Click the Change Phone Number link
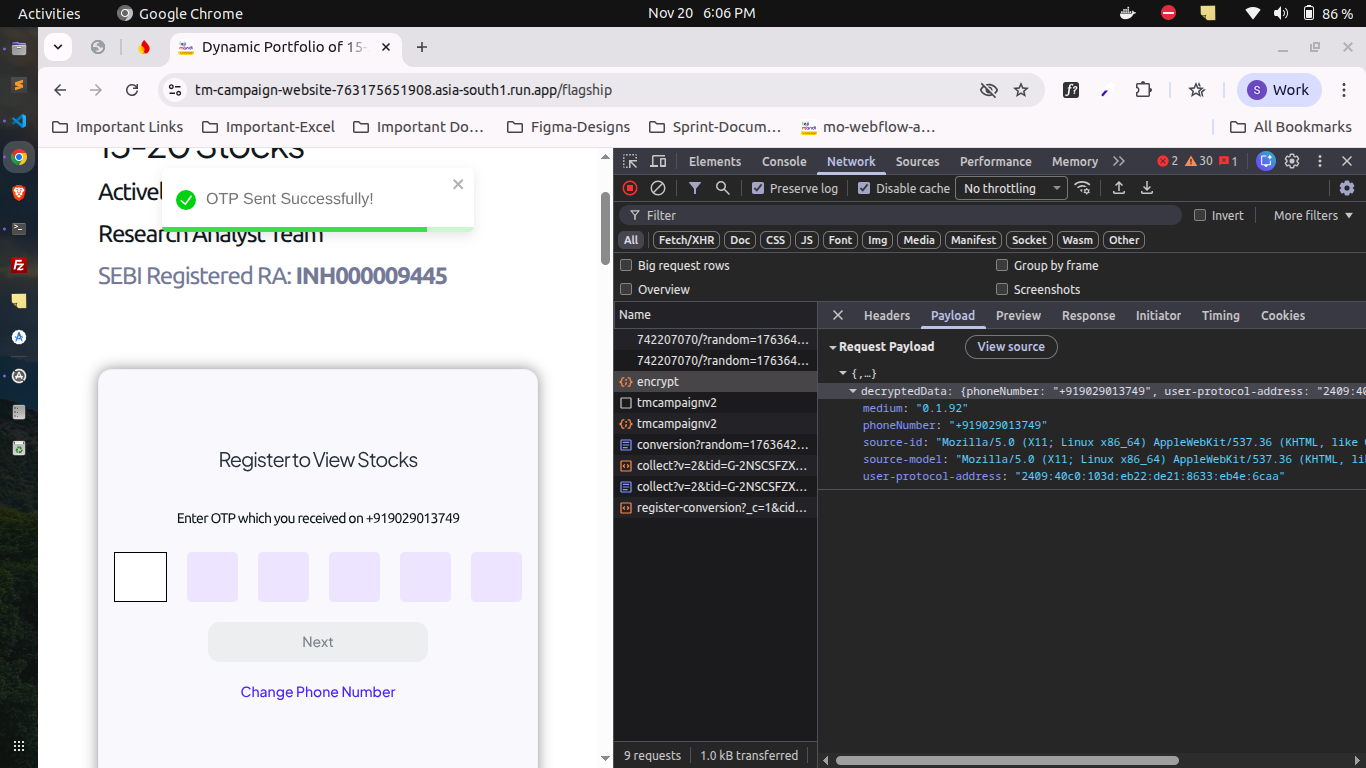This screenshot has height=768, width=1366. (x=318, y=692)
